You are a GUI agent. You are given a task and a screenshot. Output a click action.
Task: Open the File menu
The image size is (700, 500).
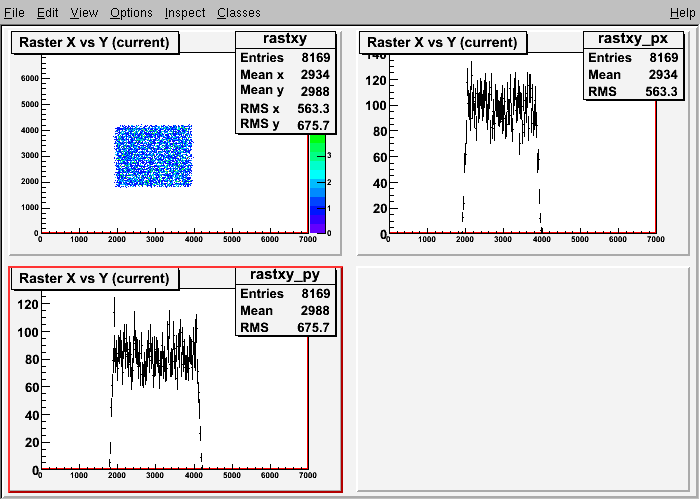coord(14,12)
